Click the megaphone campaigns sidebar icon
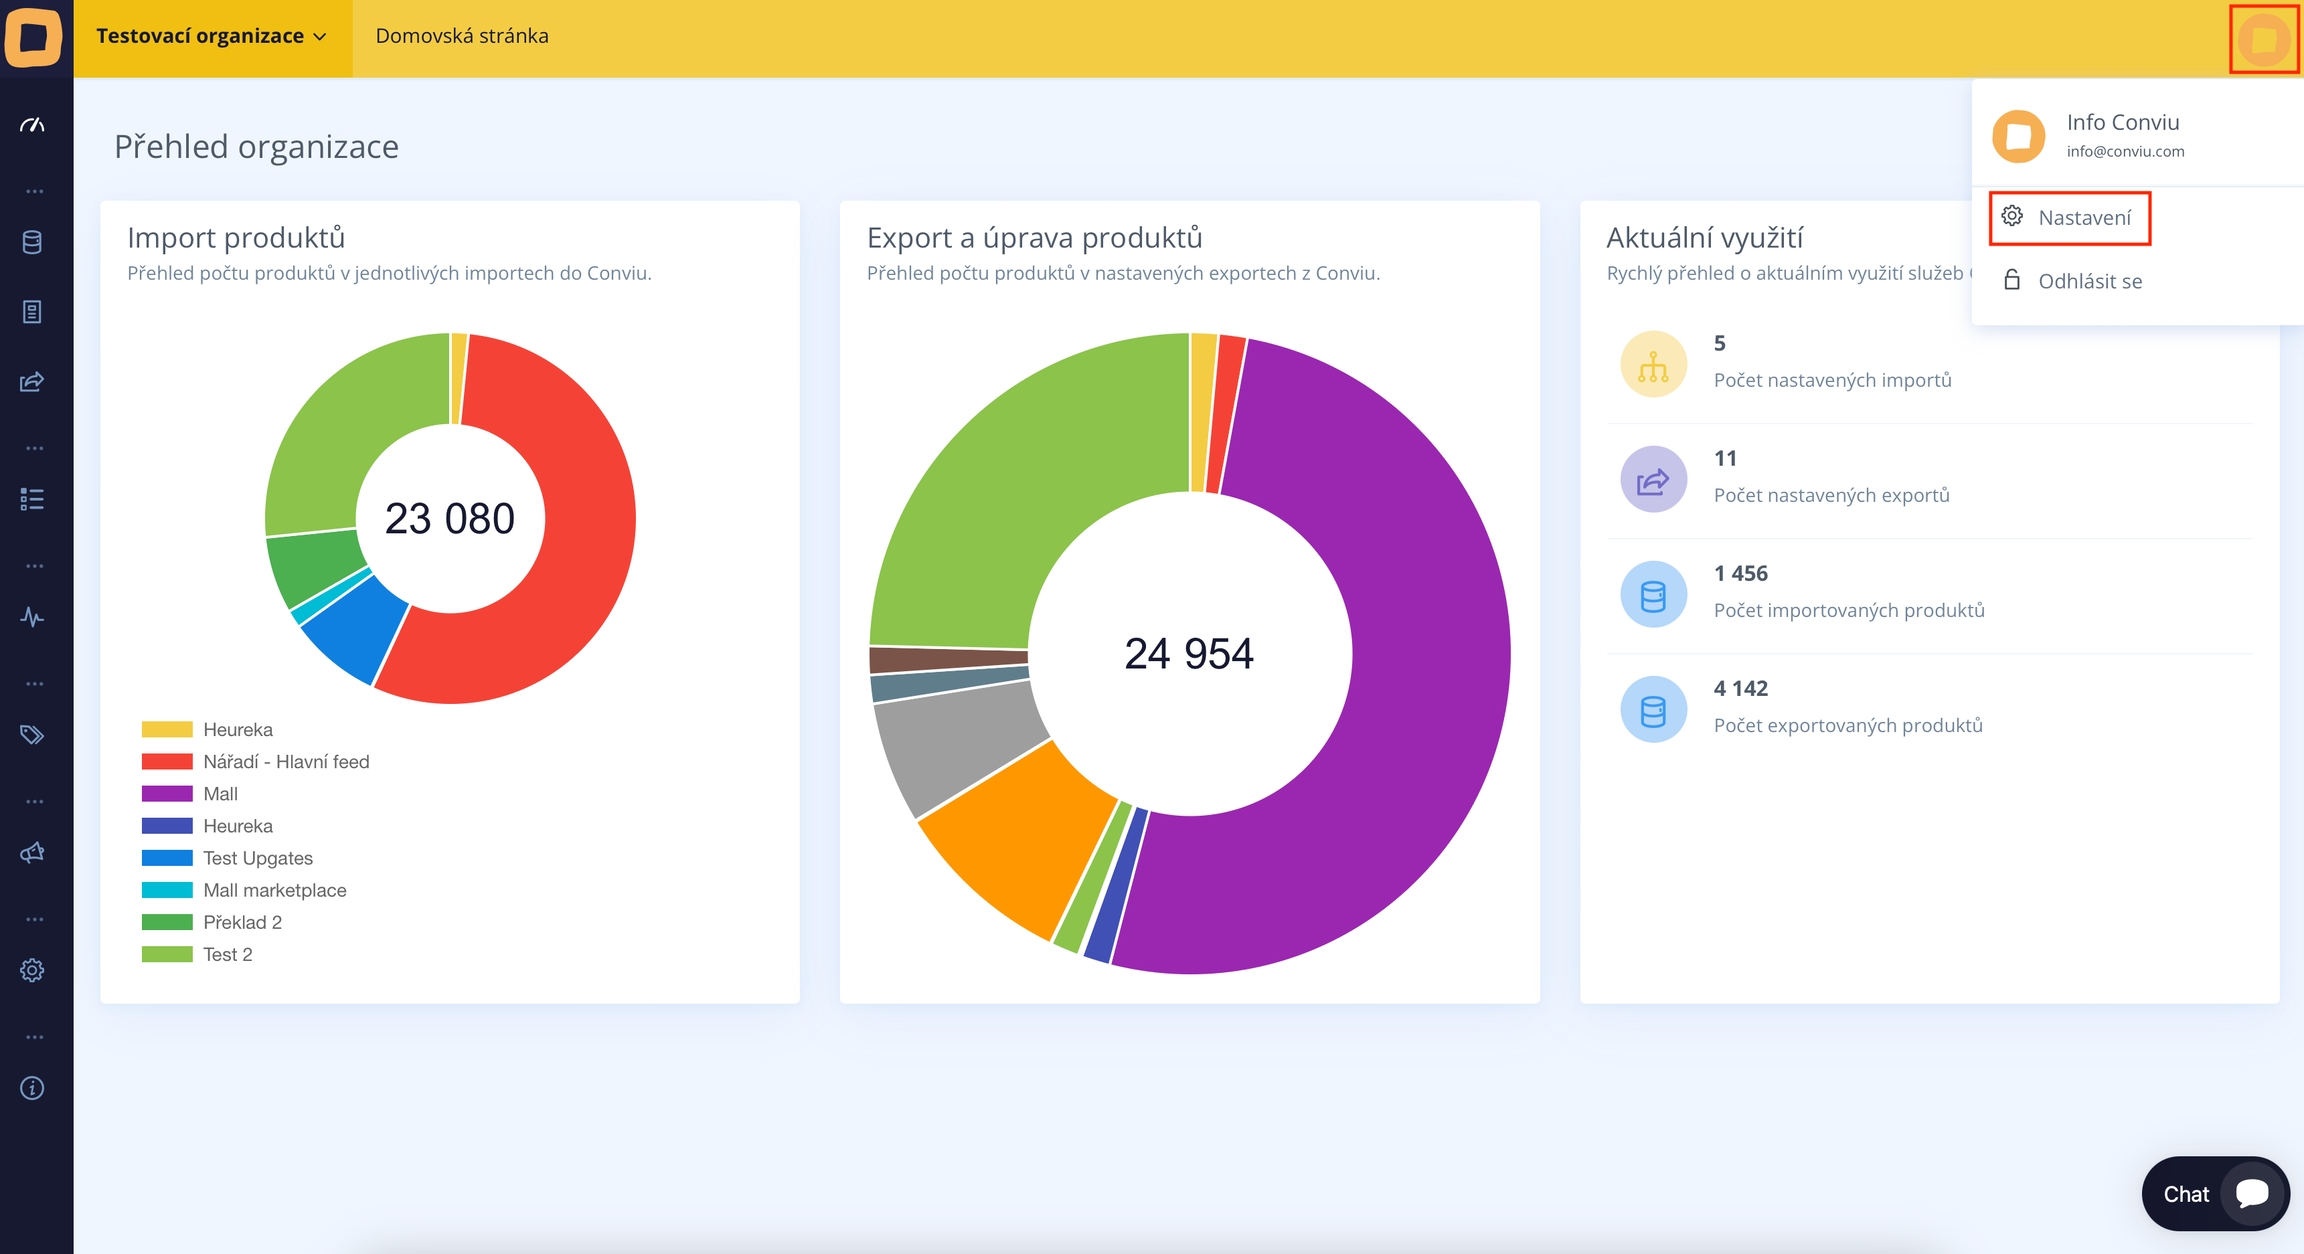 32,853
